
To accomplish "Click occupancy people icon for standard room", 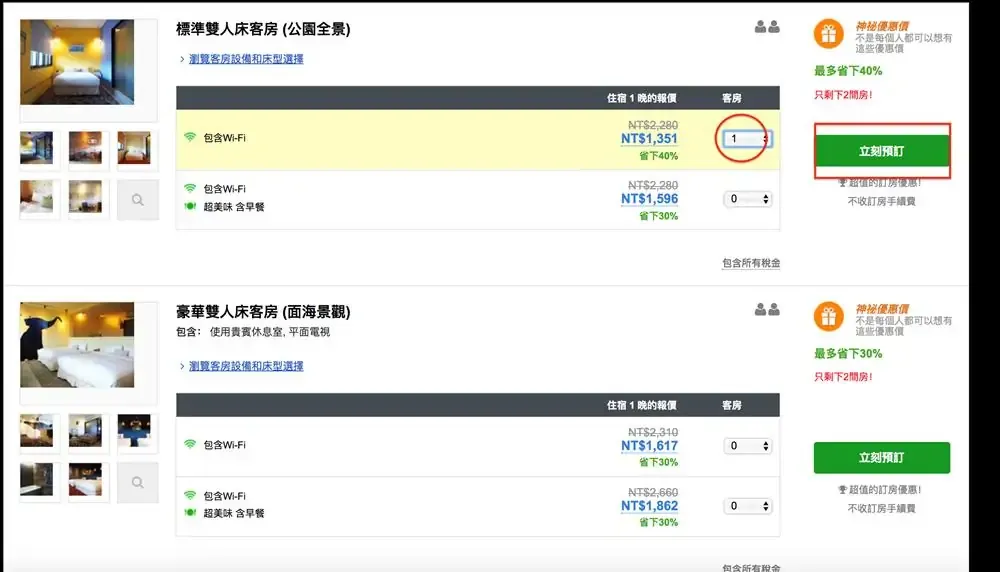I will (767, 28).
